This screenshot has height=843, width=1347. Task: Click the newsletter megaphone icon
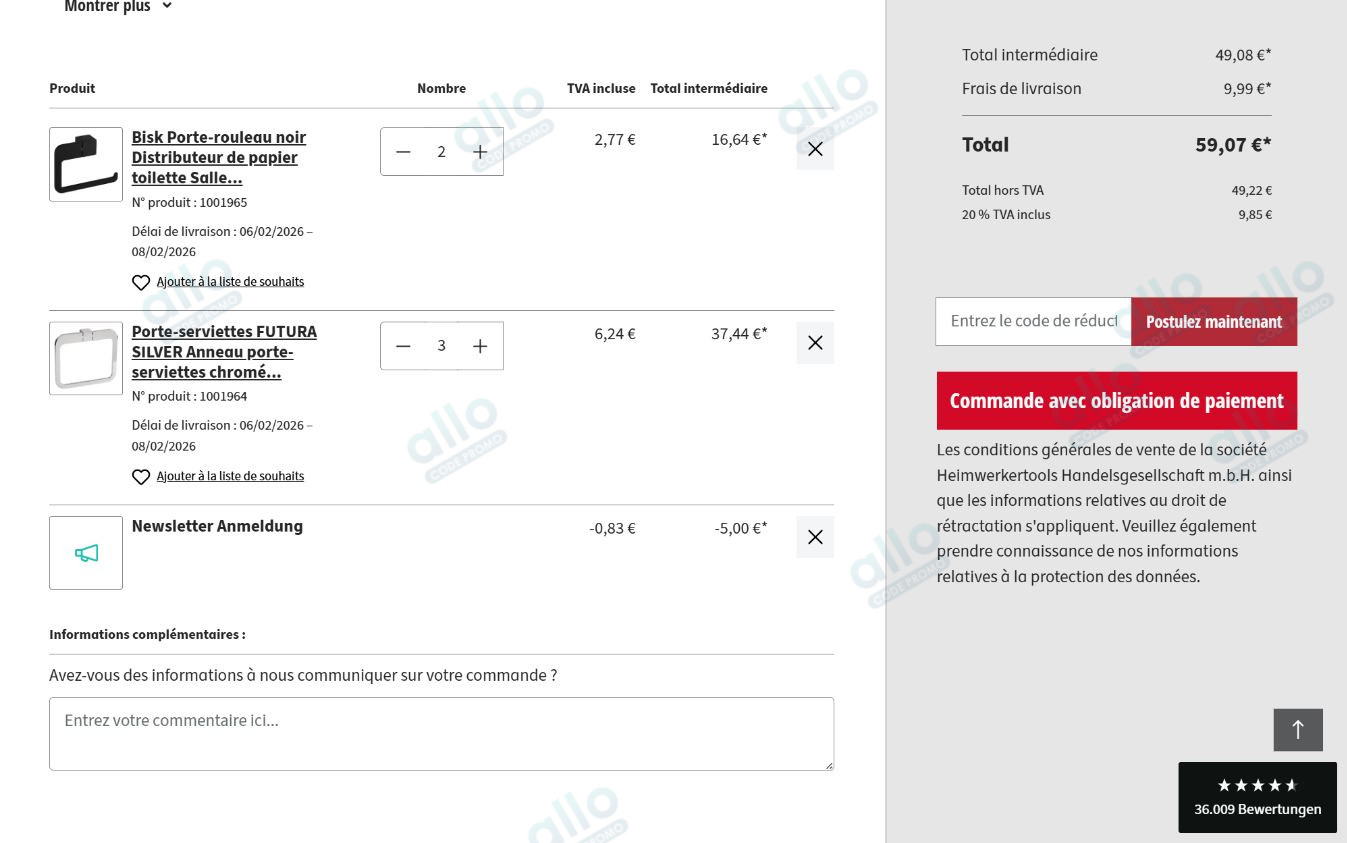[86, 552]
